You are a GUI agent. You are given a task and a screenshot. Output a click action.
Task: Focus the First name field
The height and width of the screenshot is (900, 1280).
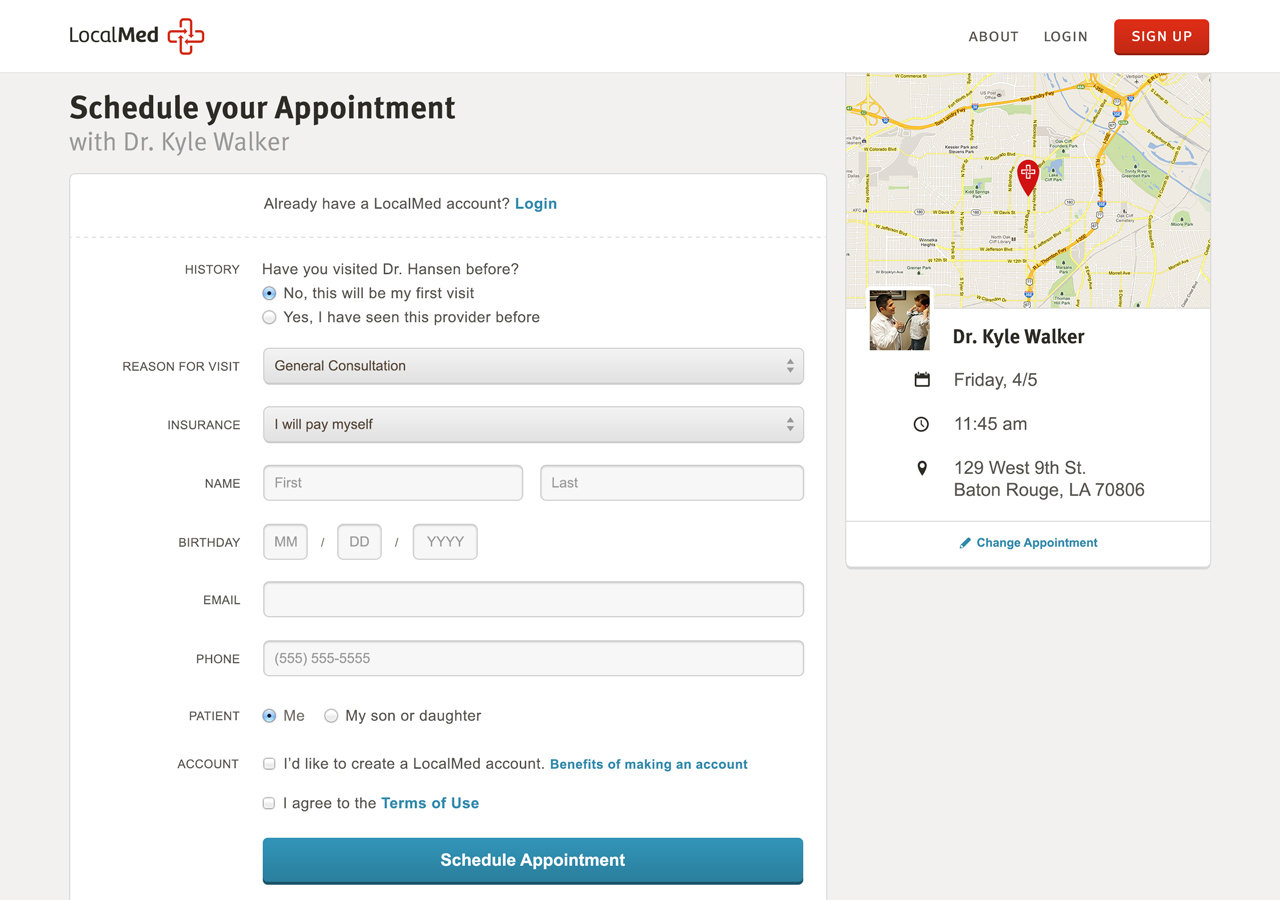[x=393, y=483]
